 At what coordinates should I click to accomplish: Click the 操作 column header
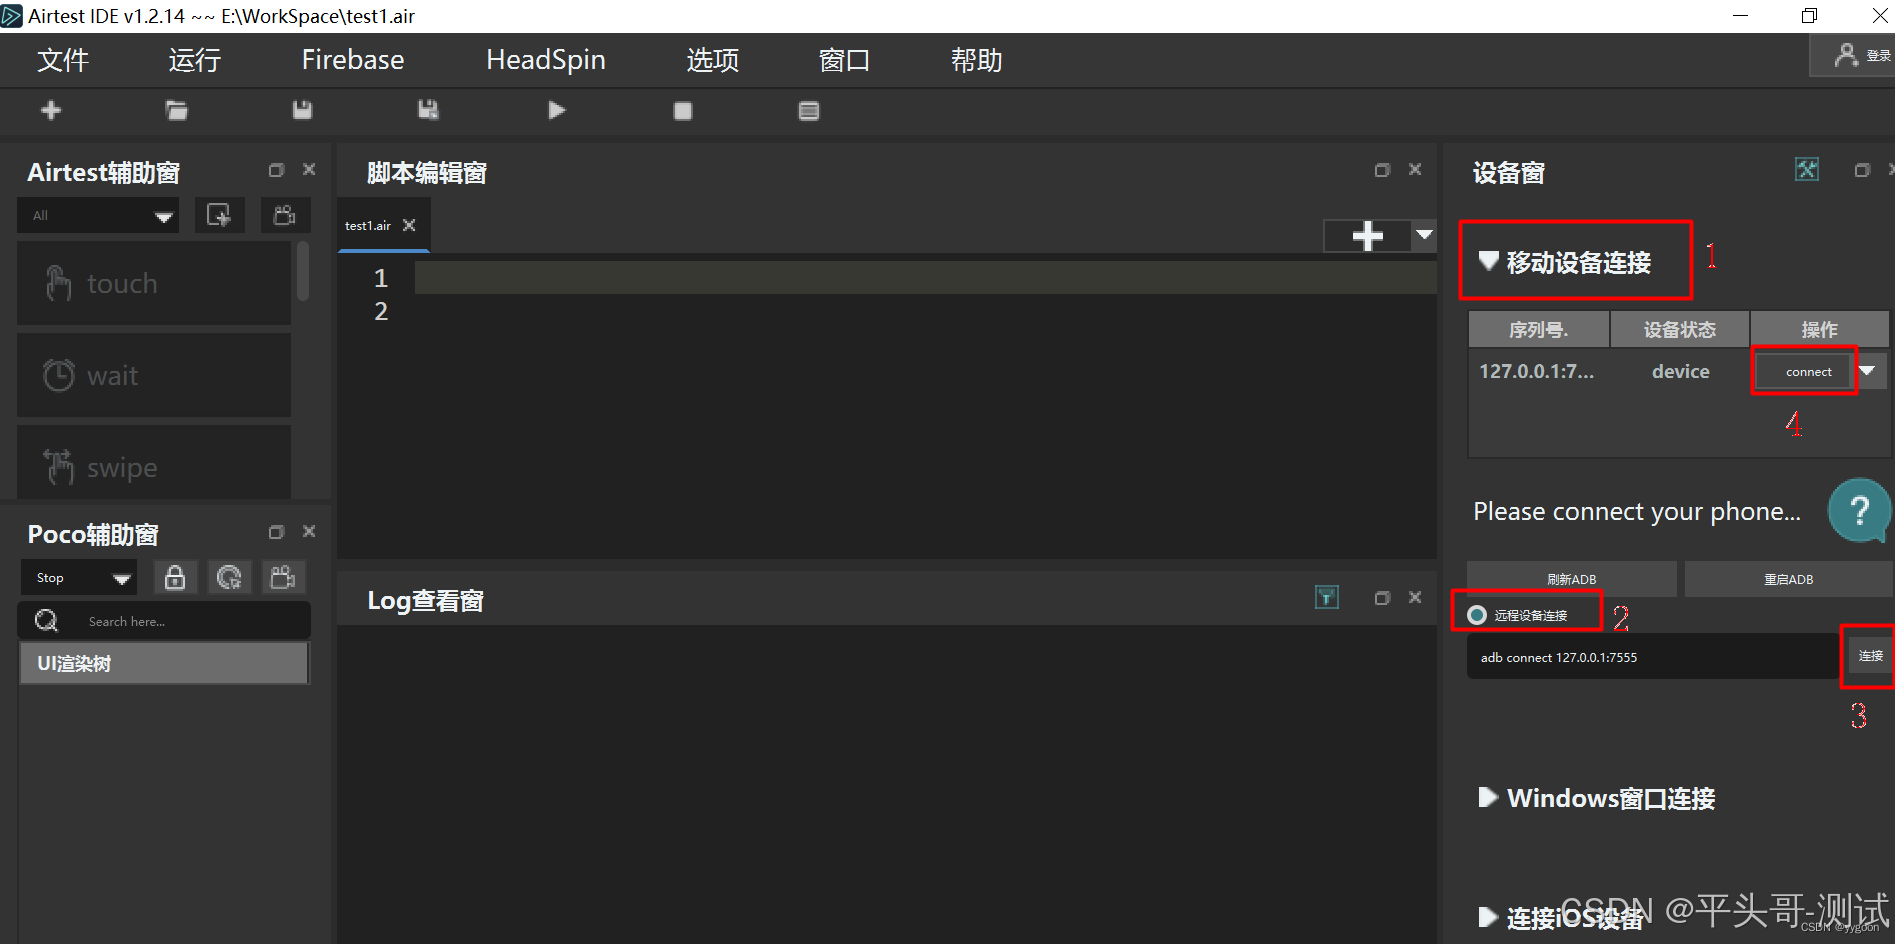1819,329
